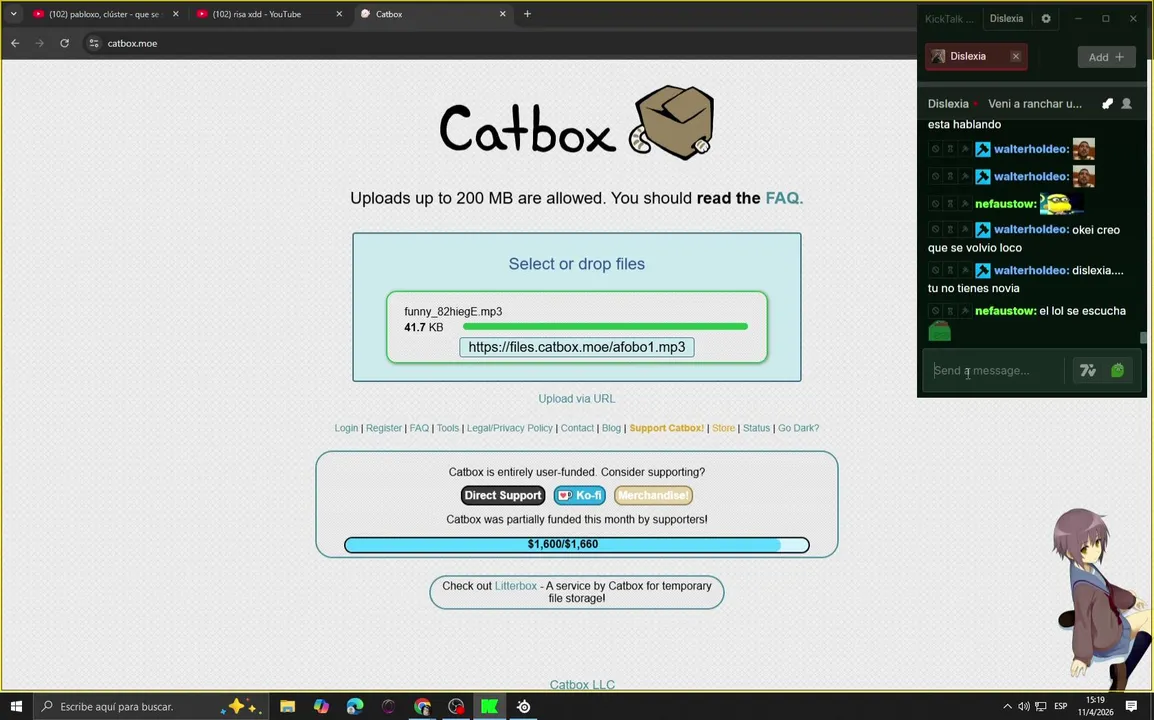
Task: Open the Store link
Action: point(723,428)
